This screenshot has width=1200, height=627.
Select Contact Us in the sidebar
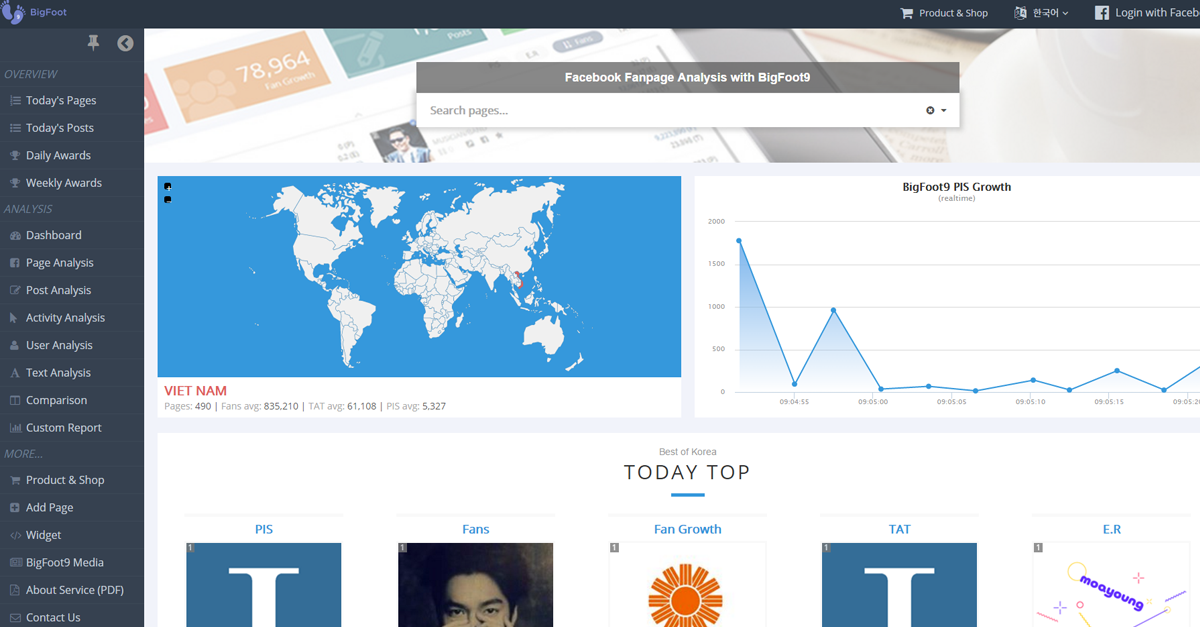click(72, 617)
